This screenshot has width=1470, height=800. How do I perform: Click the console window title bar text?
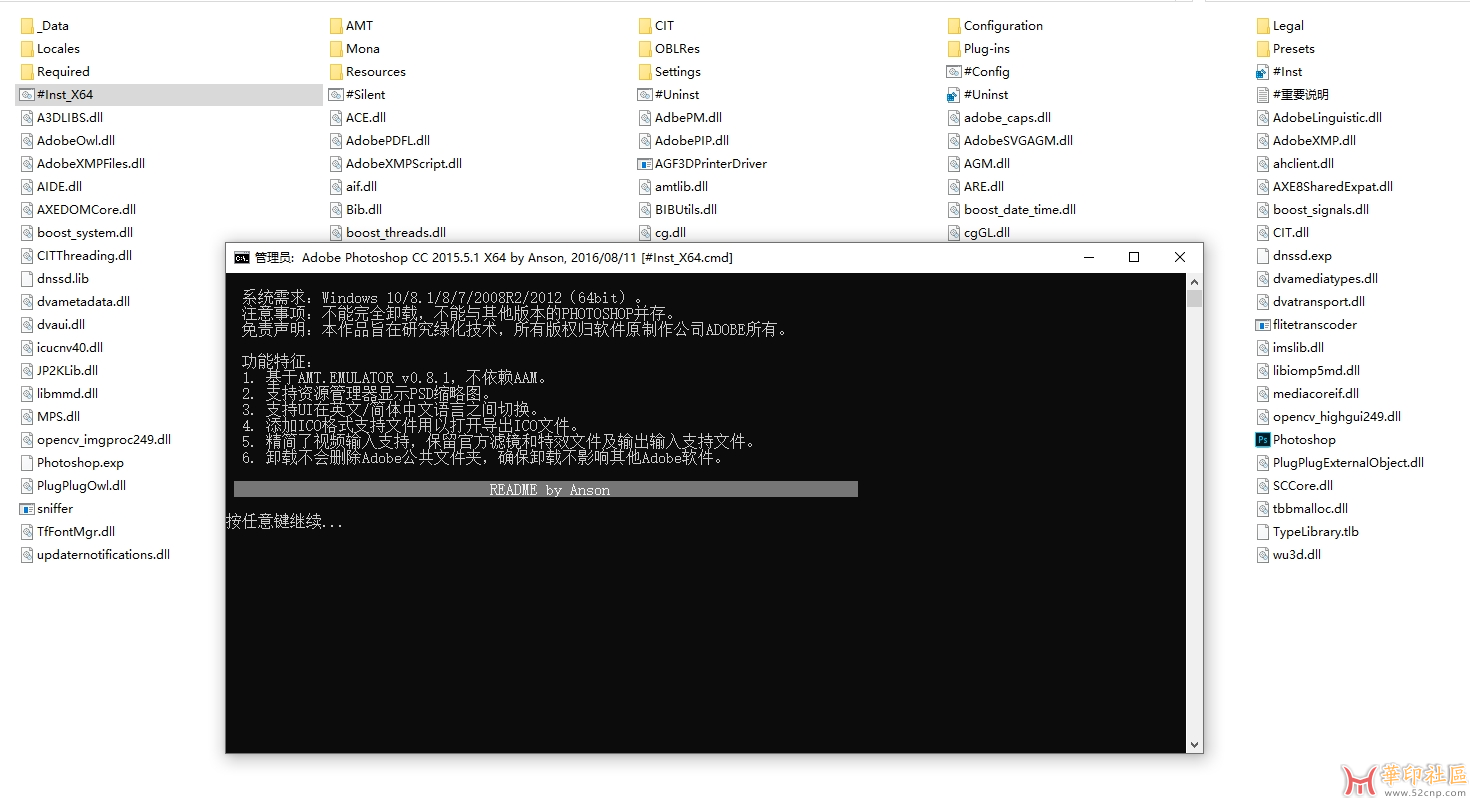[494, 258]
